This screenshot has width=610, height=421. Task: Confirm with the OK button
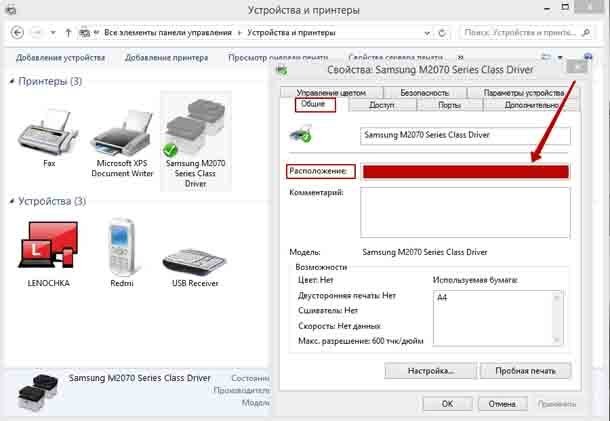447,404
